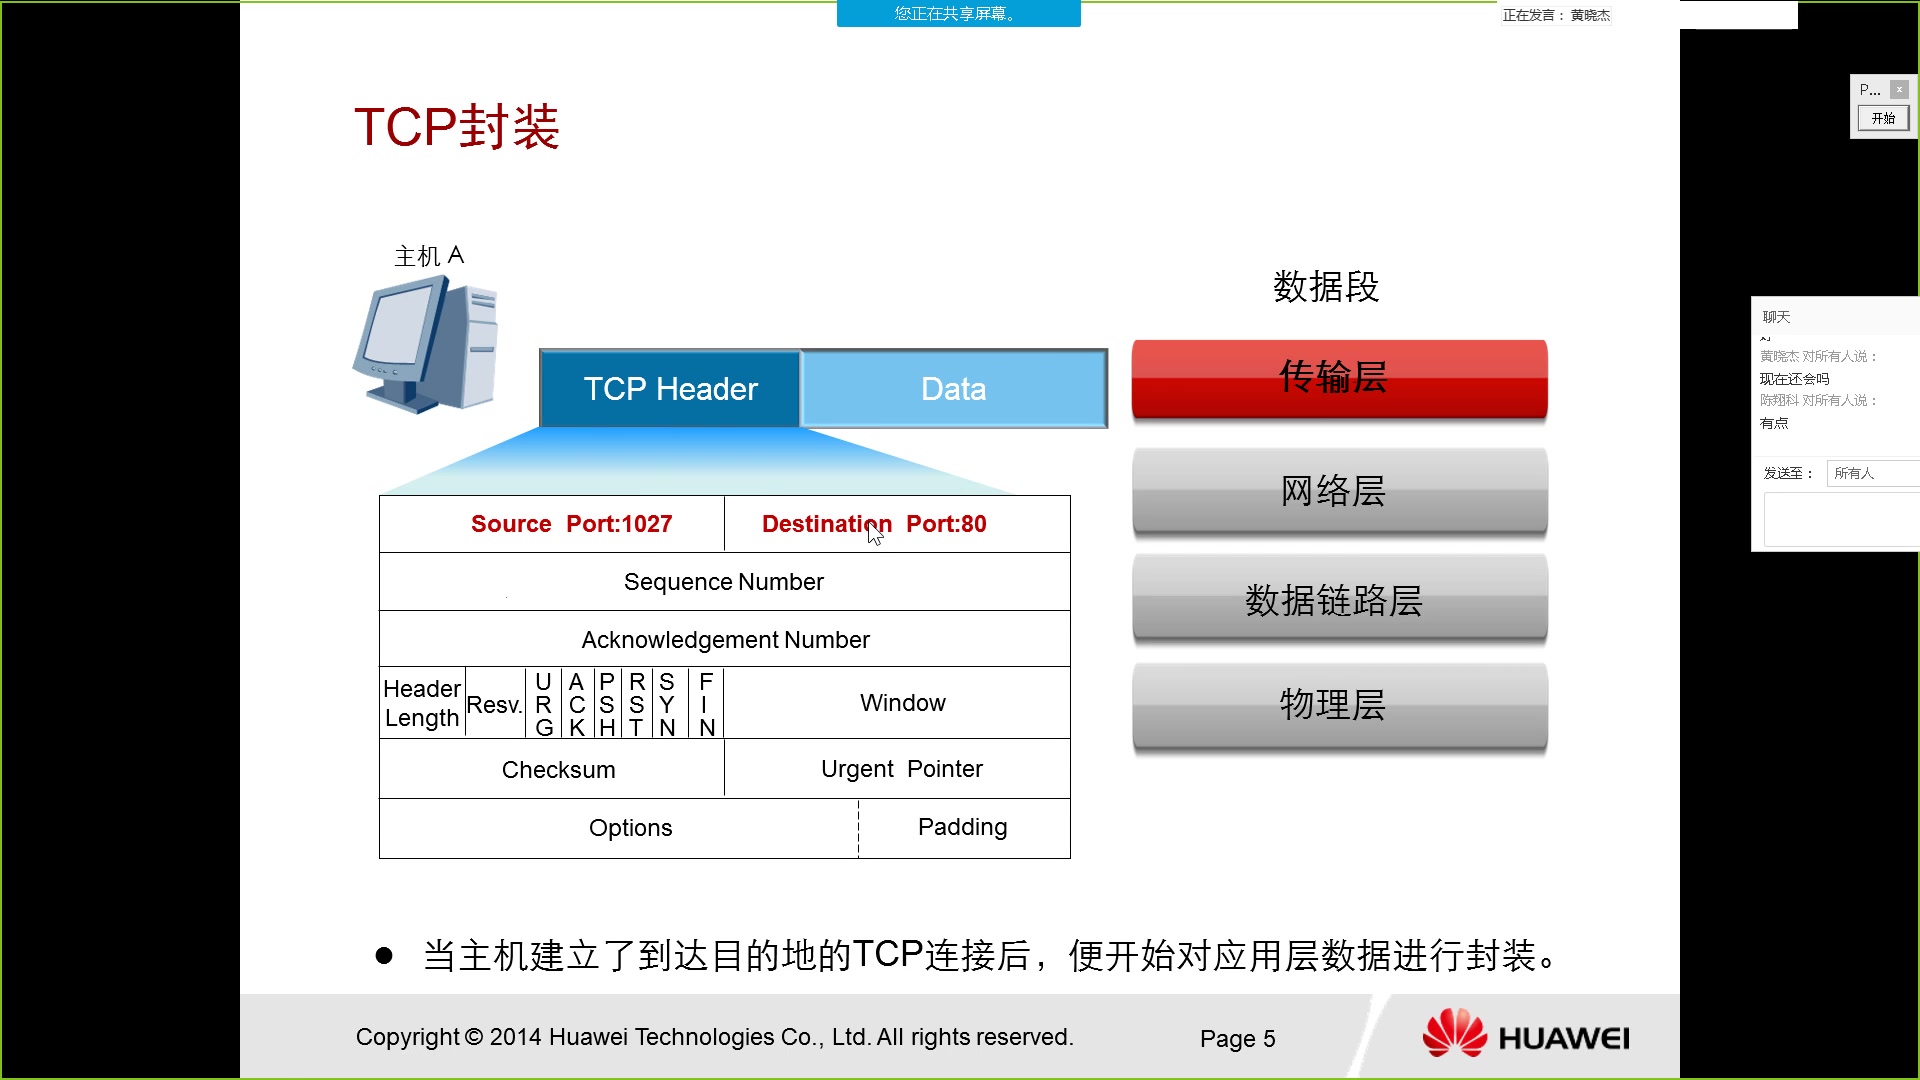The height and width of the screenshot is (1080, 1920).
Task: Click the 主机 A label
Action: (x=429, y=256)
